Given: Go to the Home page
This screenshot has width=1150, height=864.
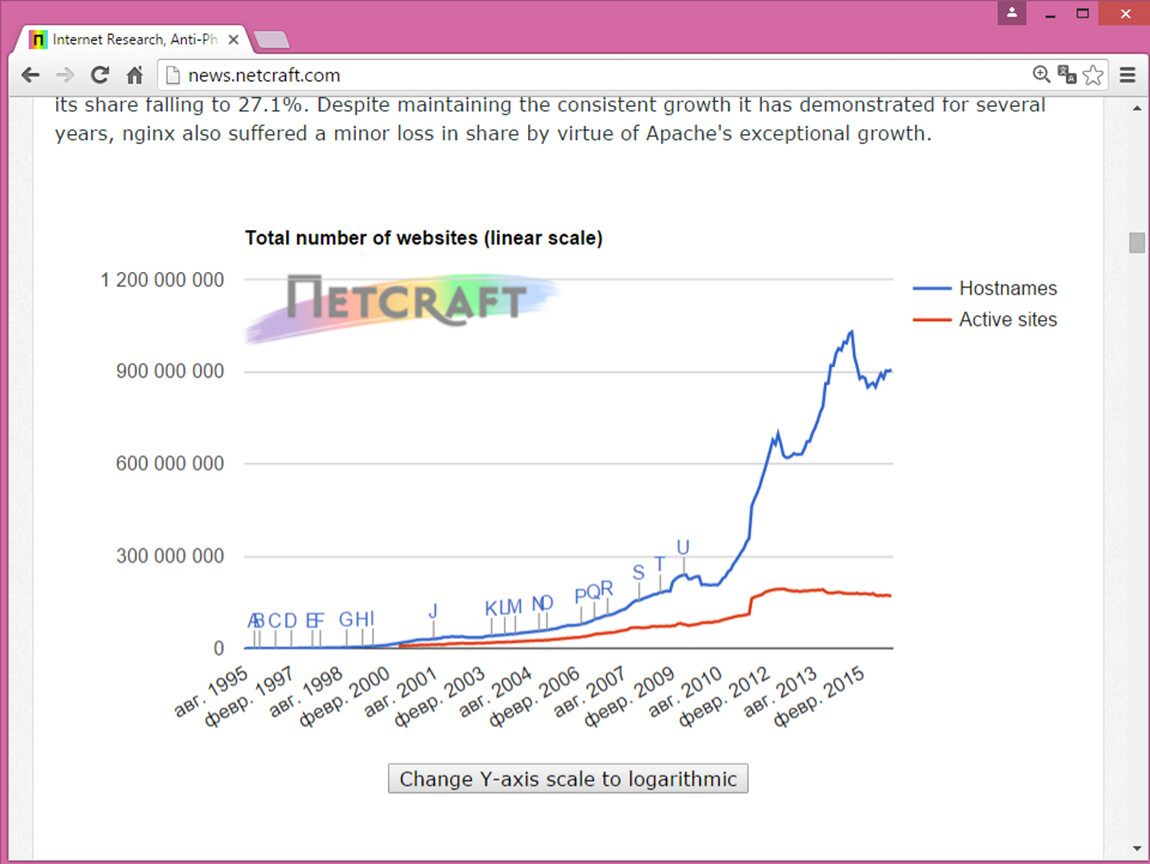Looking at the screenshot, I should tap(135, 75).
